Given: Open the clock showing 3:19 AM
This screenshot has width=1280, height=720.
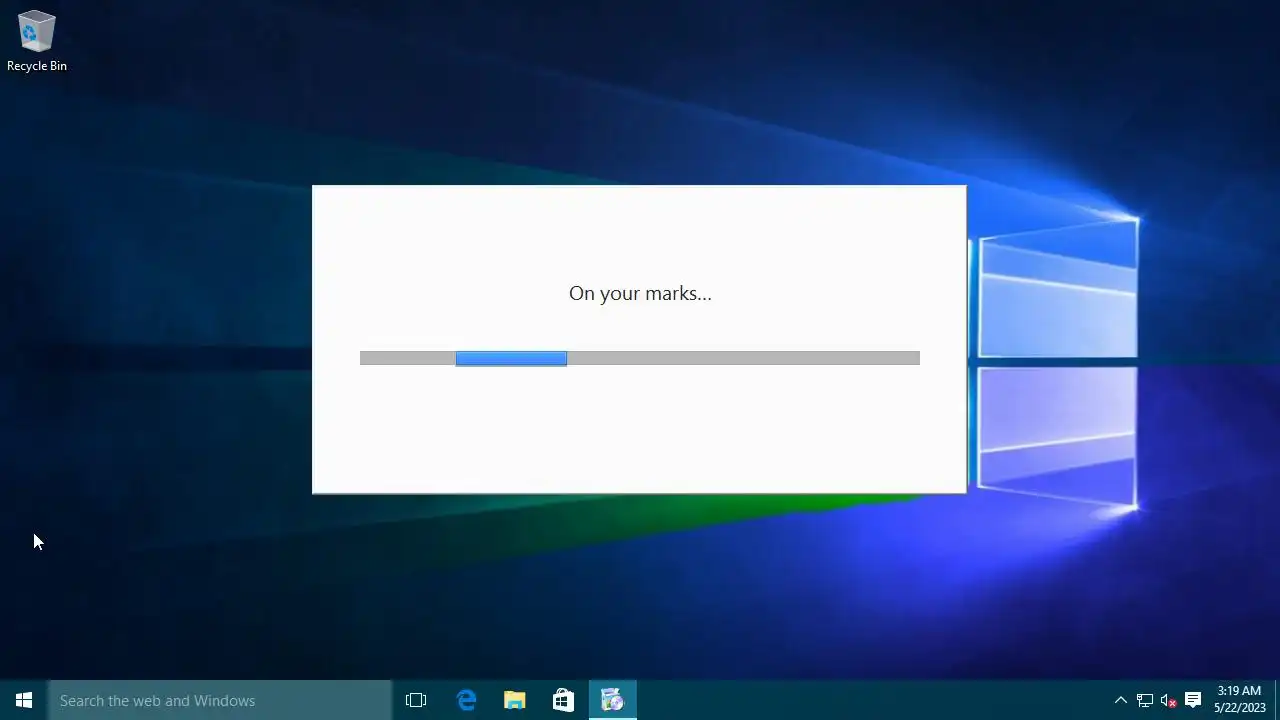Looking at the screenshot, I should click(1239, 699).
